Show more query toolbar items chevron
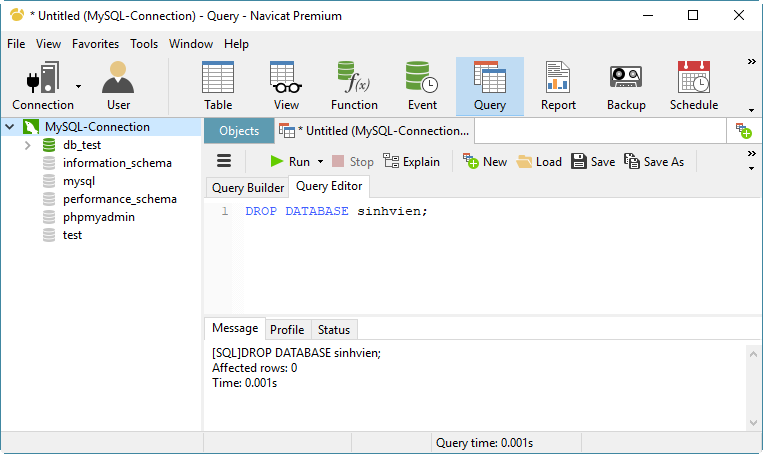Viewport: 763px width, 454px height. click(752, 154)
